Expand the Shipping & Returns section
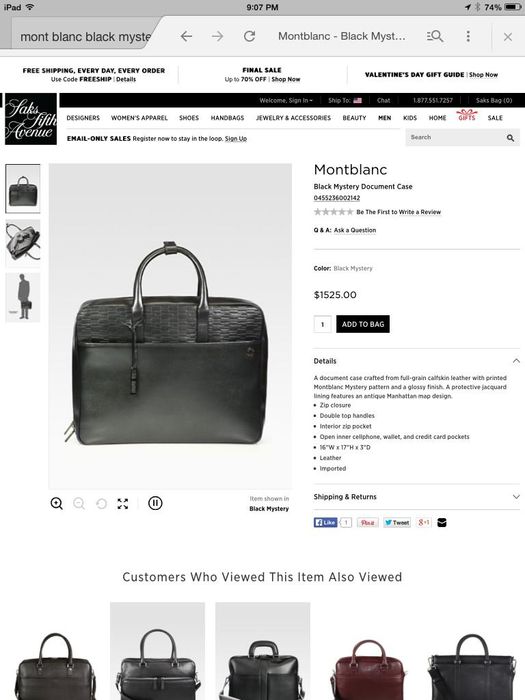Image resolution: width=525 pixels, height=700 pixels. point(516,496)
